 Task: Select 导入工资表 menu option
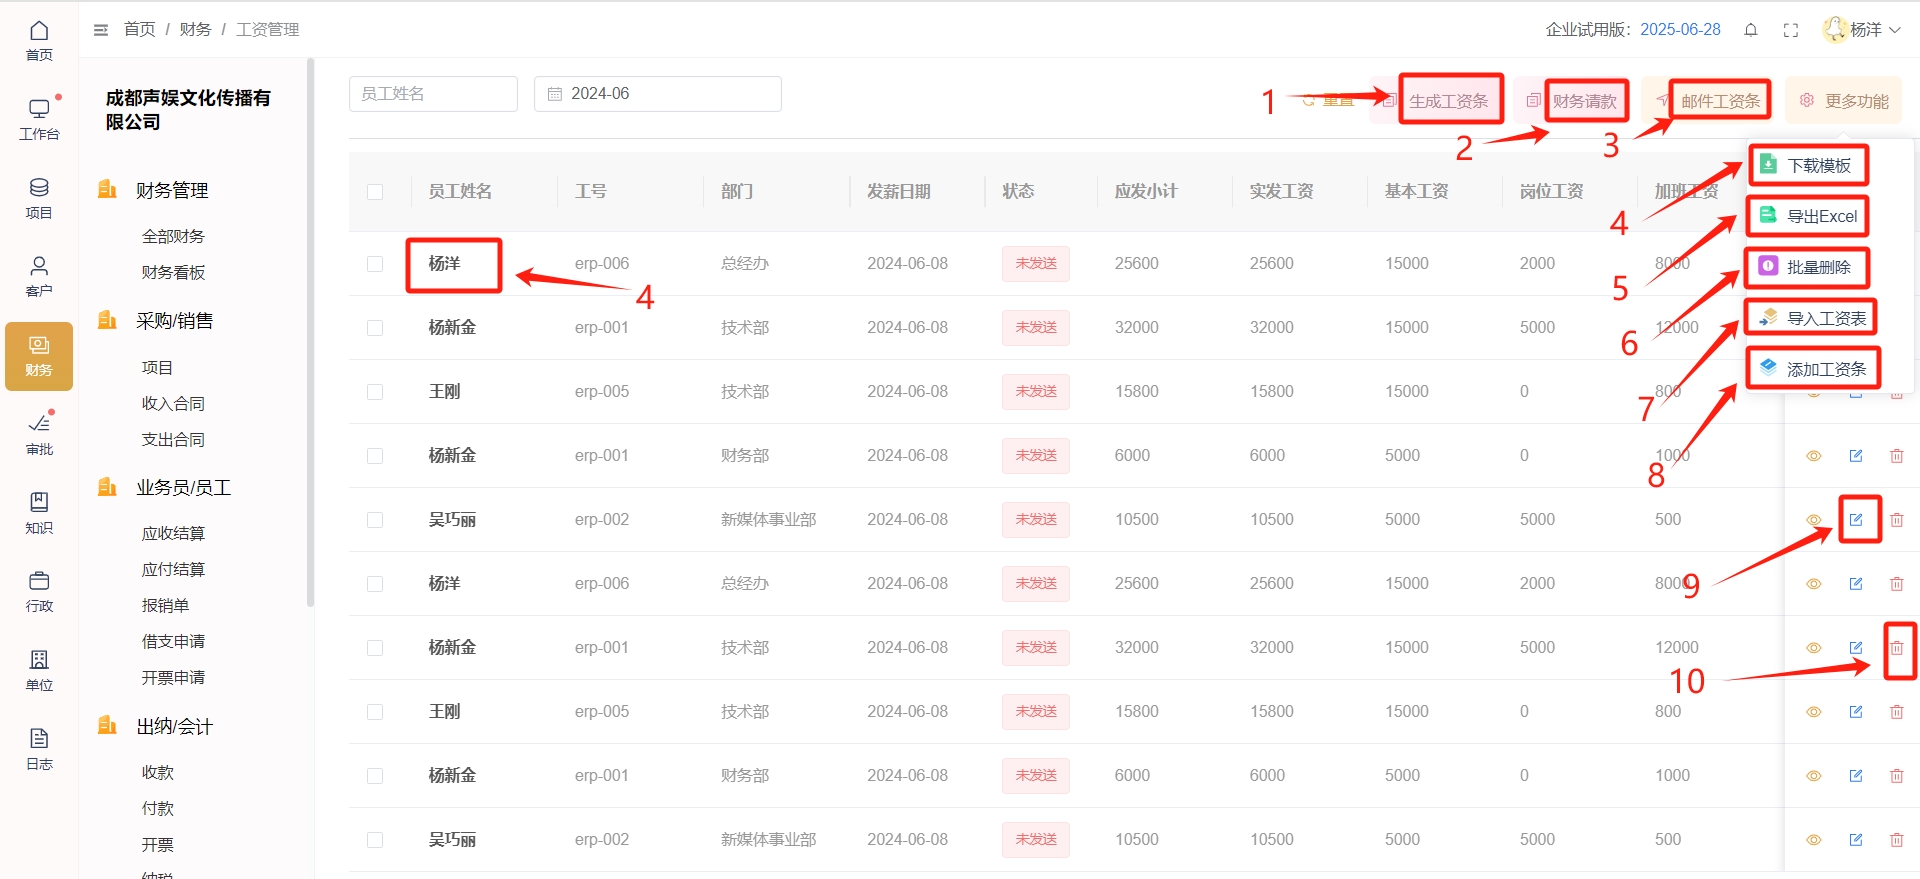point(1813,318)
